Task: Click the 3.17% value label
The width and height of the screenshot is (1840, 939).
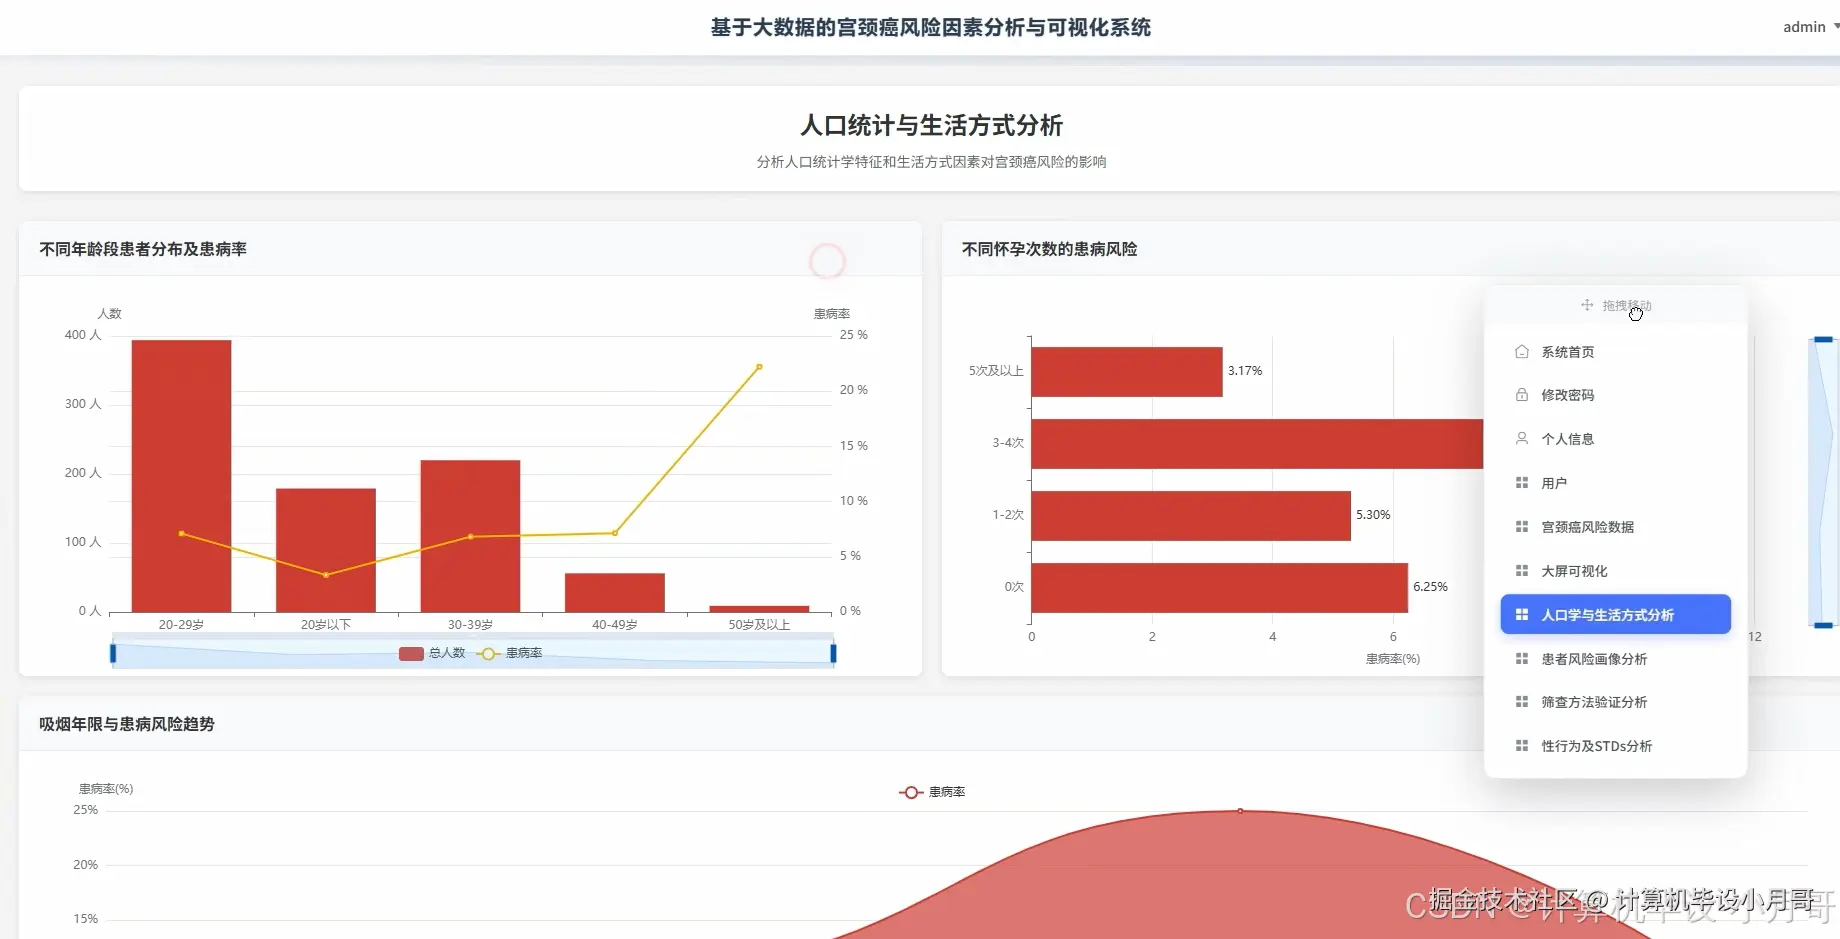Action: (1245, 371)
